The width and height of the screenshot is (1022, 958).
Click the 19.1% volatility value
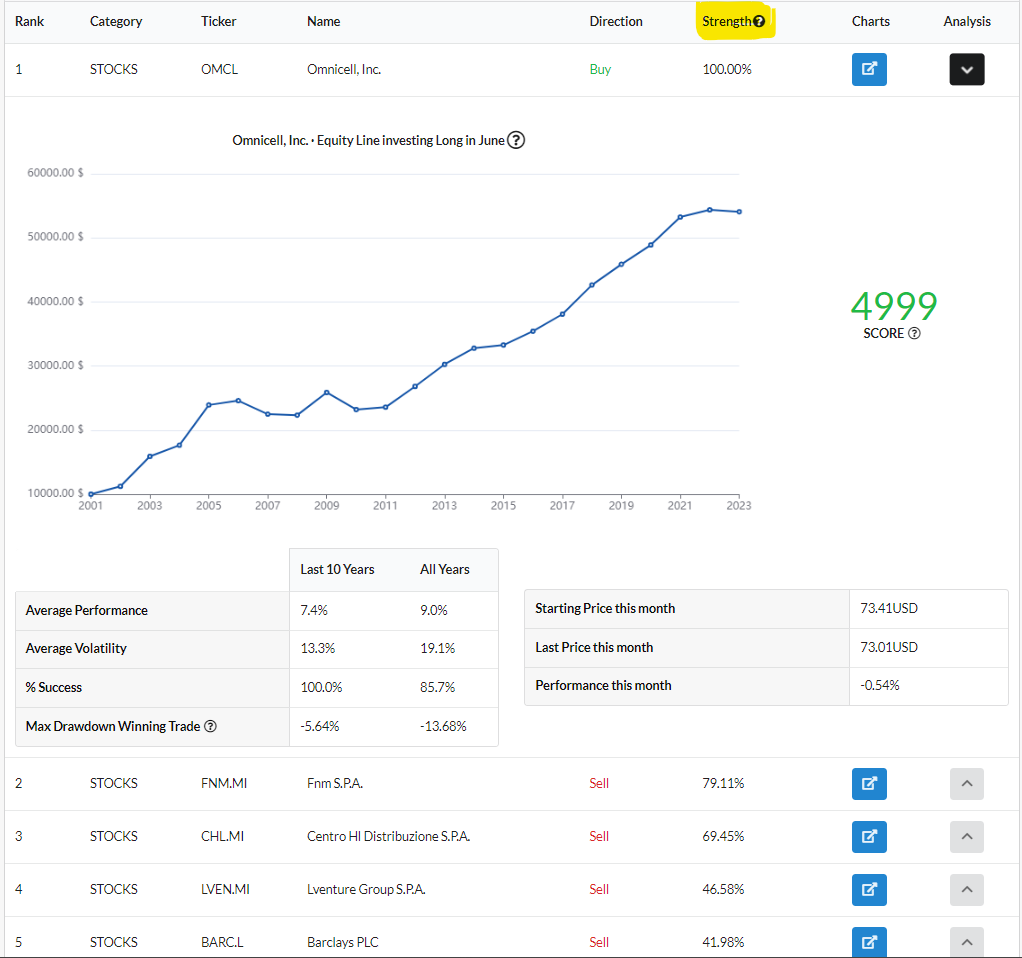437,648
